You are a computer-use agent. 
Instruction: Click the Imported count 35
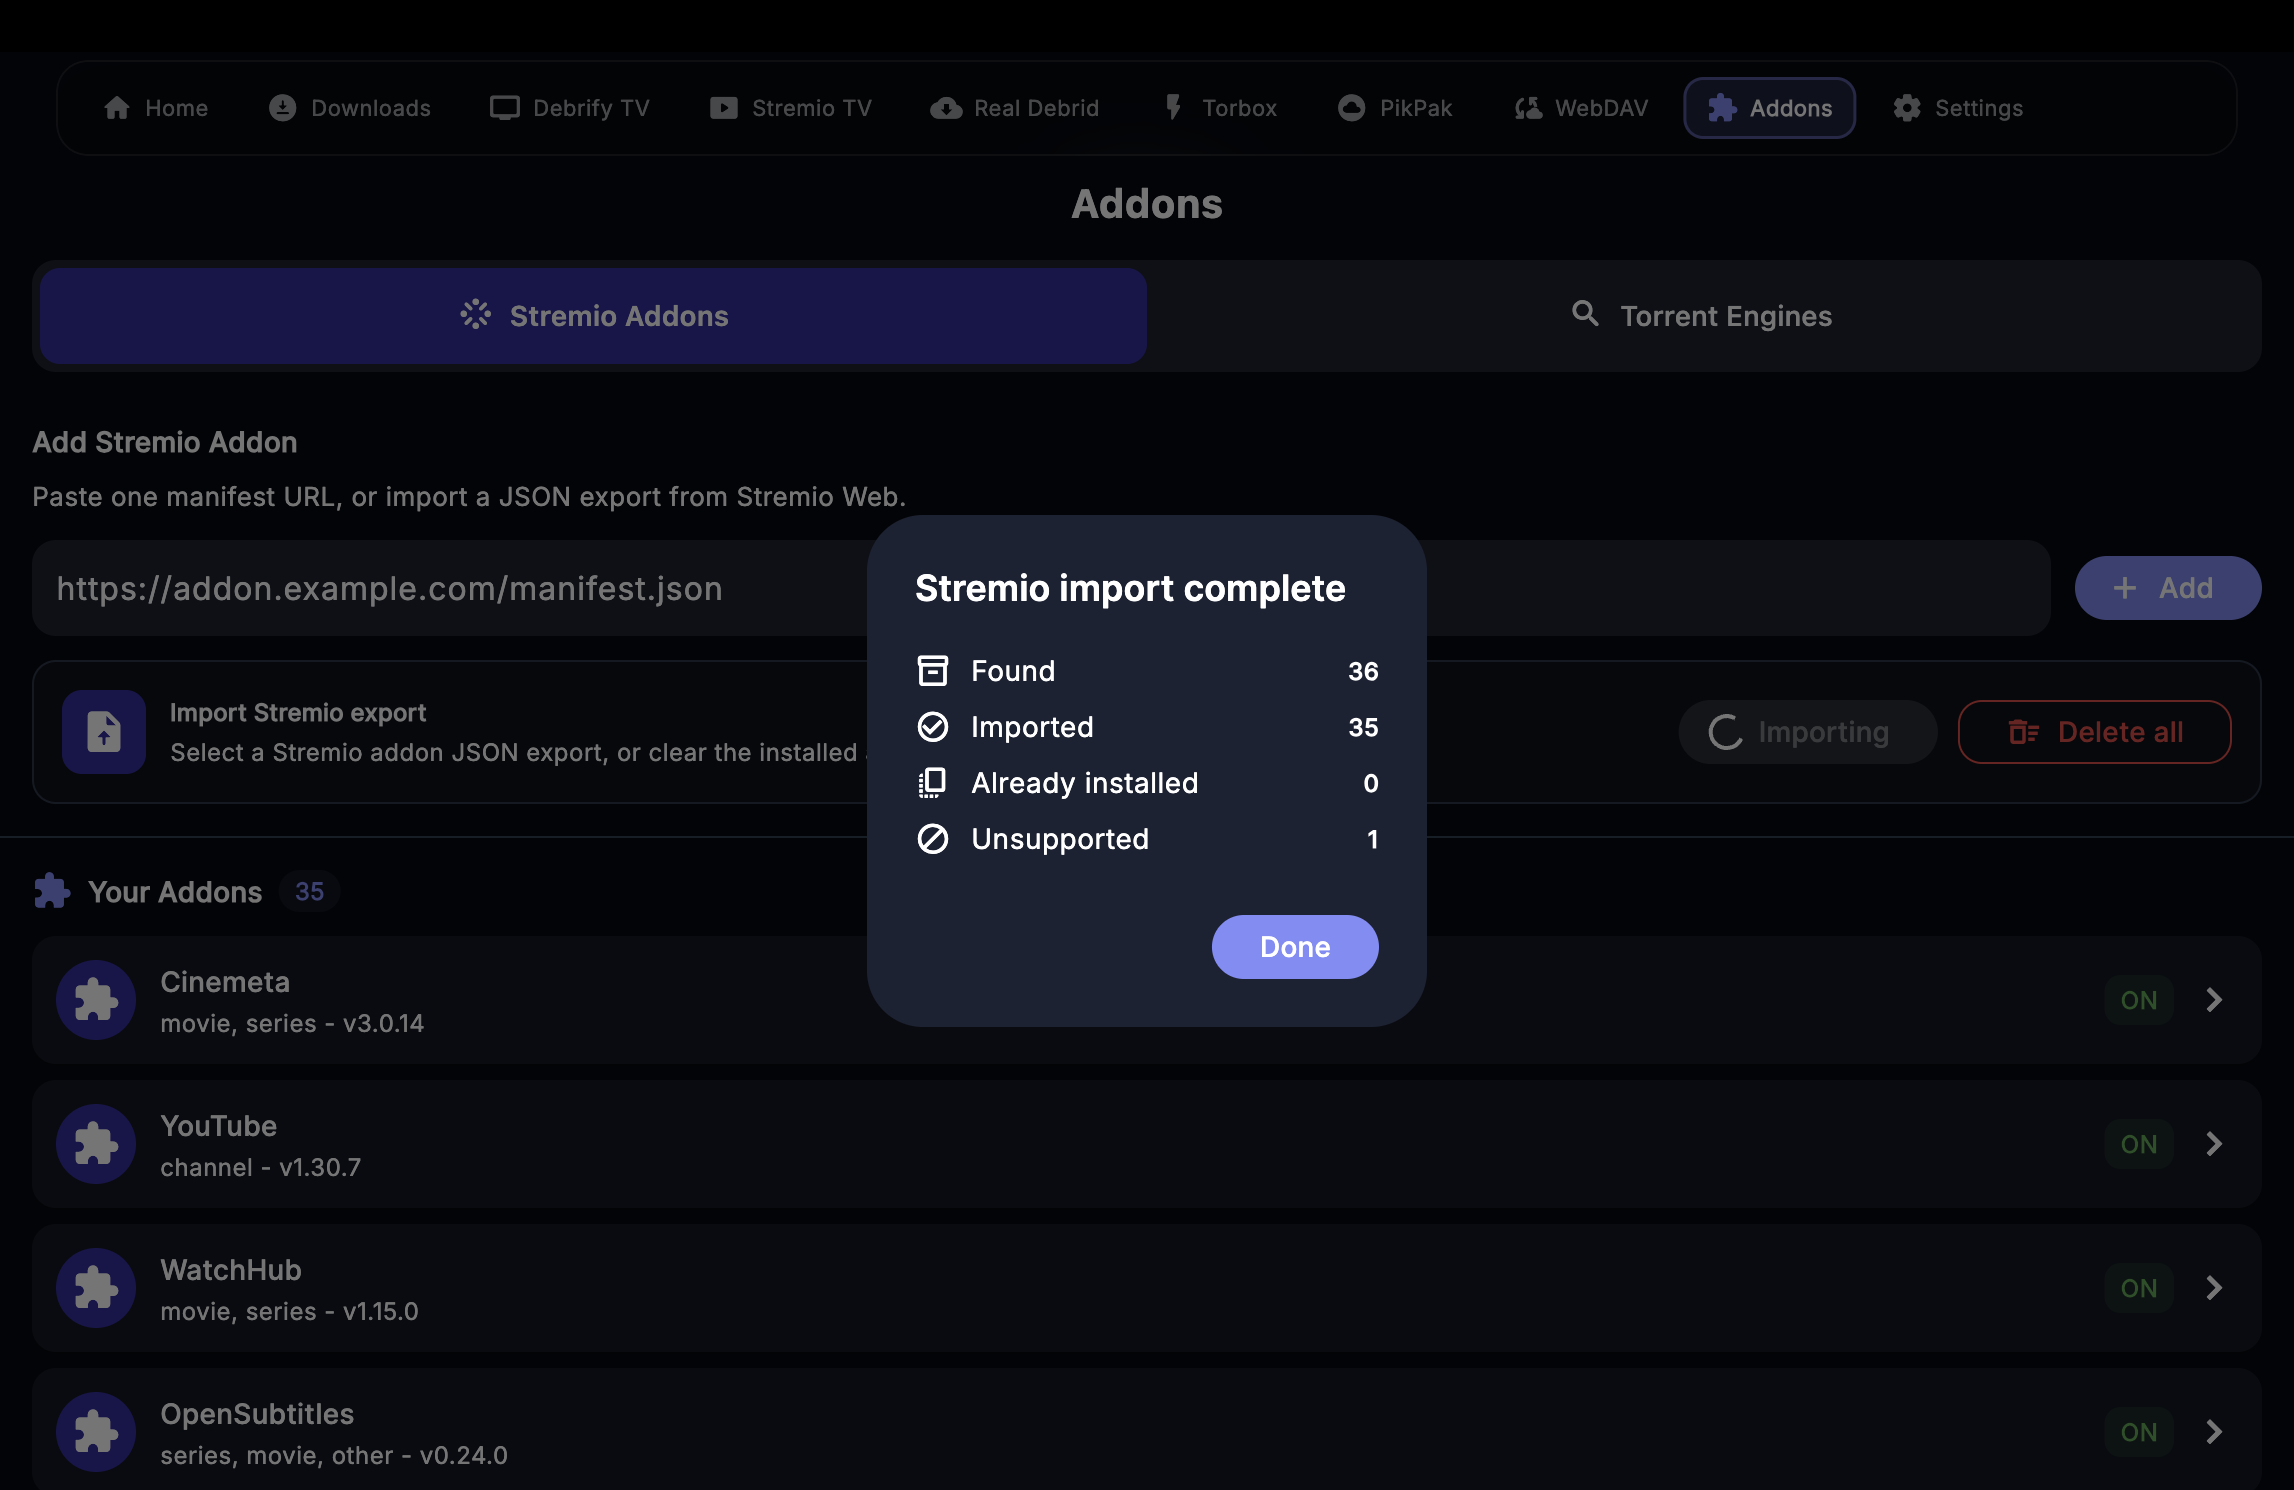pos(1363,727)
